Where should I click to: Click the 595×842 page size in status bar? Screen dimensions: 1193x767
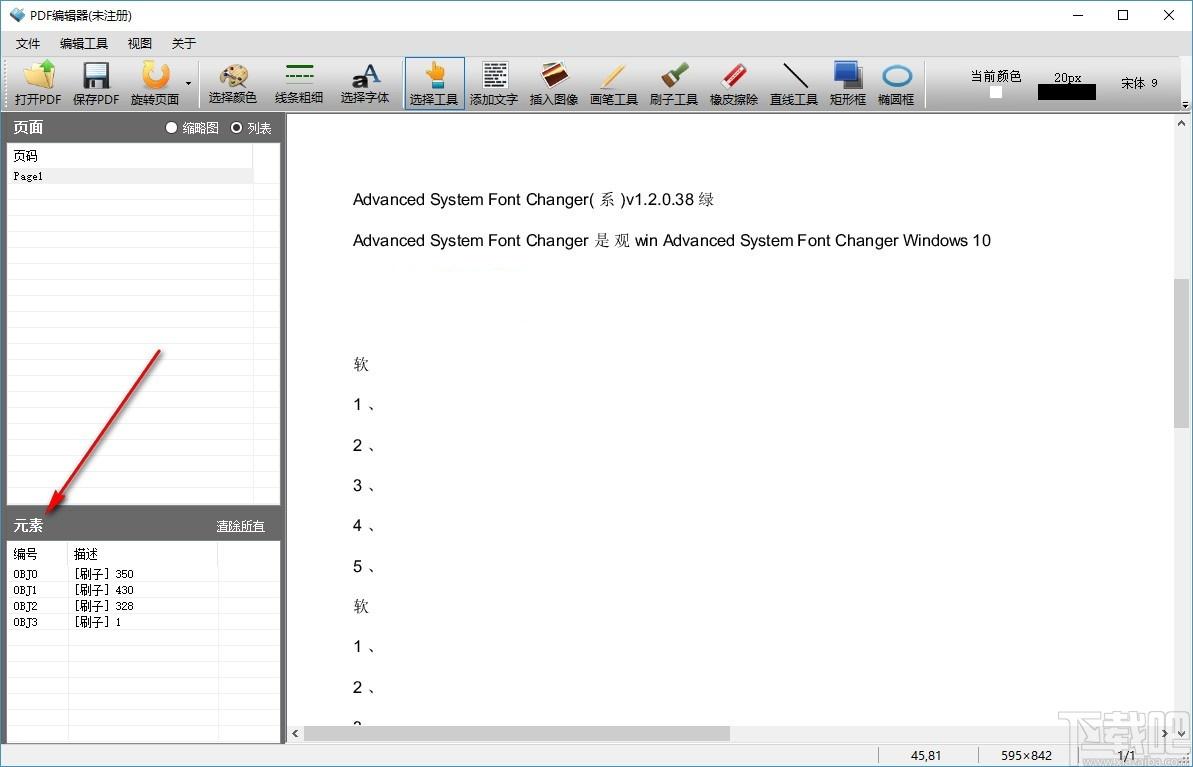(x=1026, y=756)
